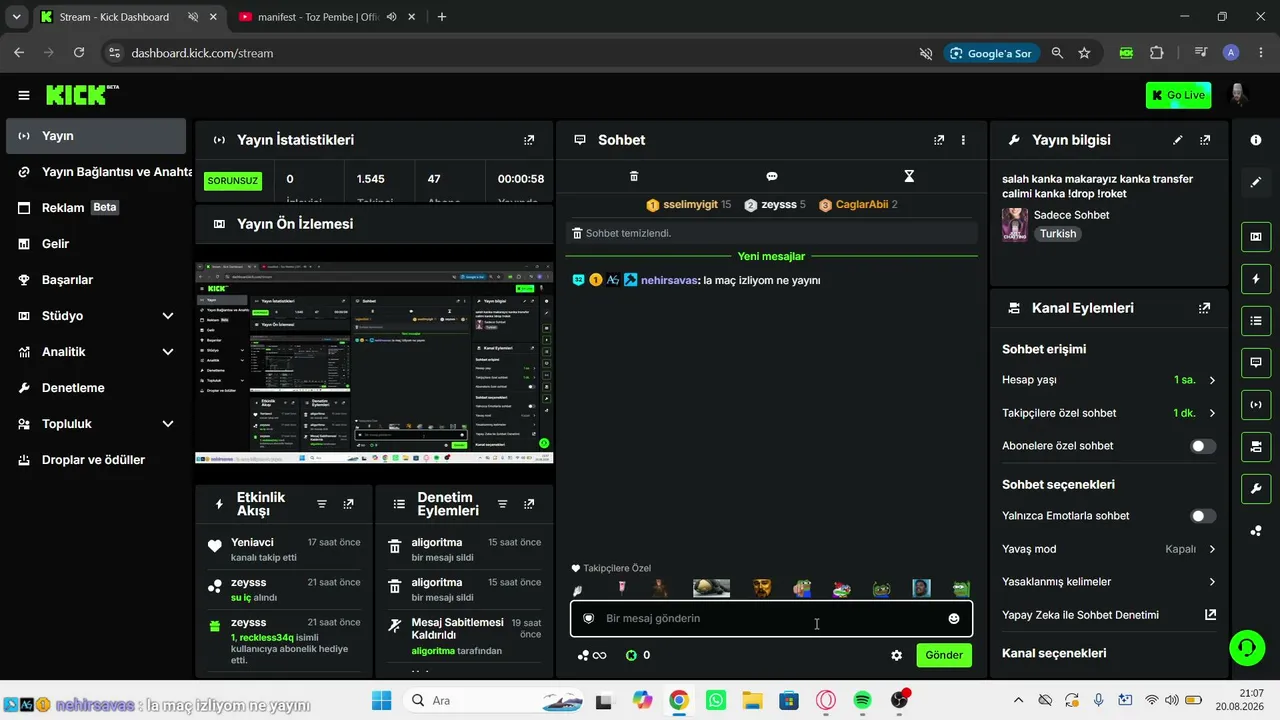
Task: Filter the Etkinlik Akışı feed
Action: (322, 504)
